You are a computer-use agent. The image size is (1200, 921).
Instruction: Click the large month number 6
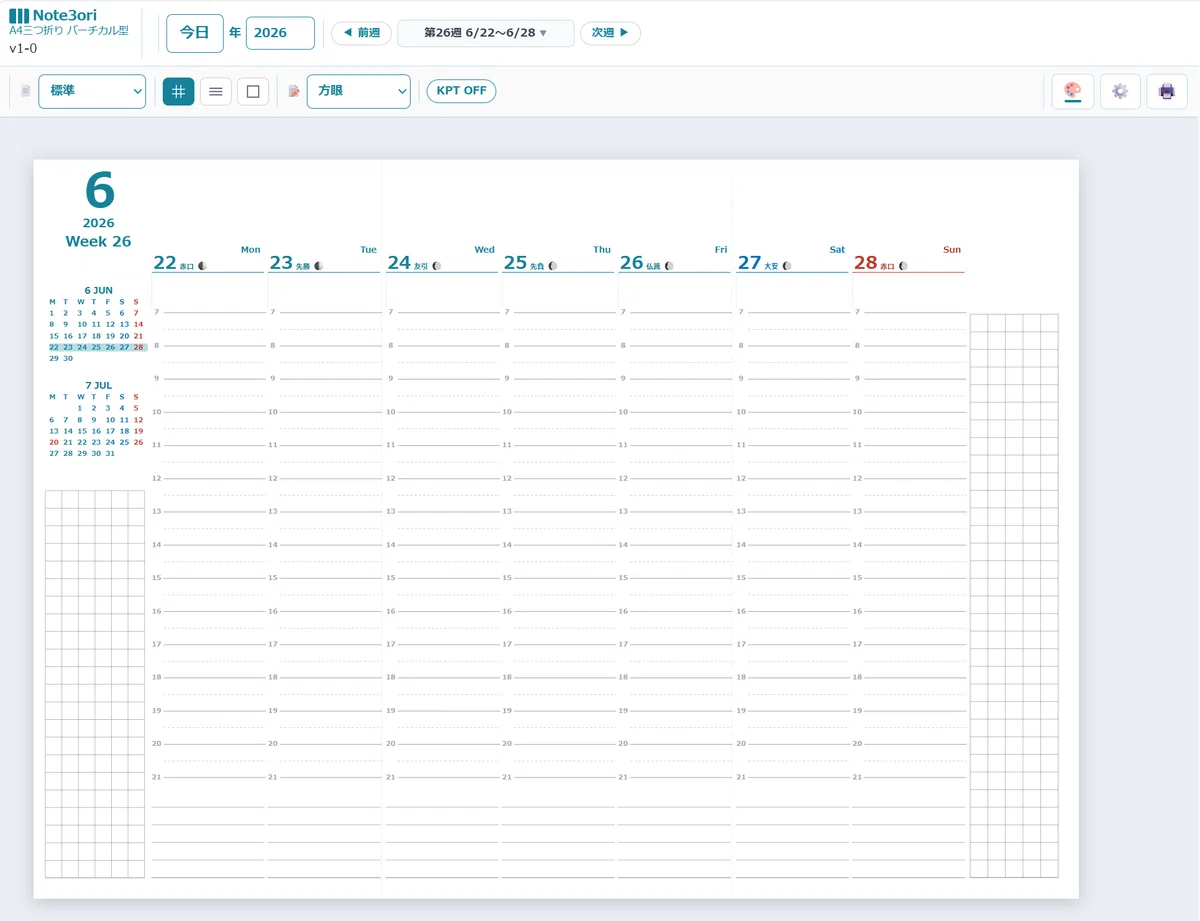[99, 189]
